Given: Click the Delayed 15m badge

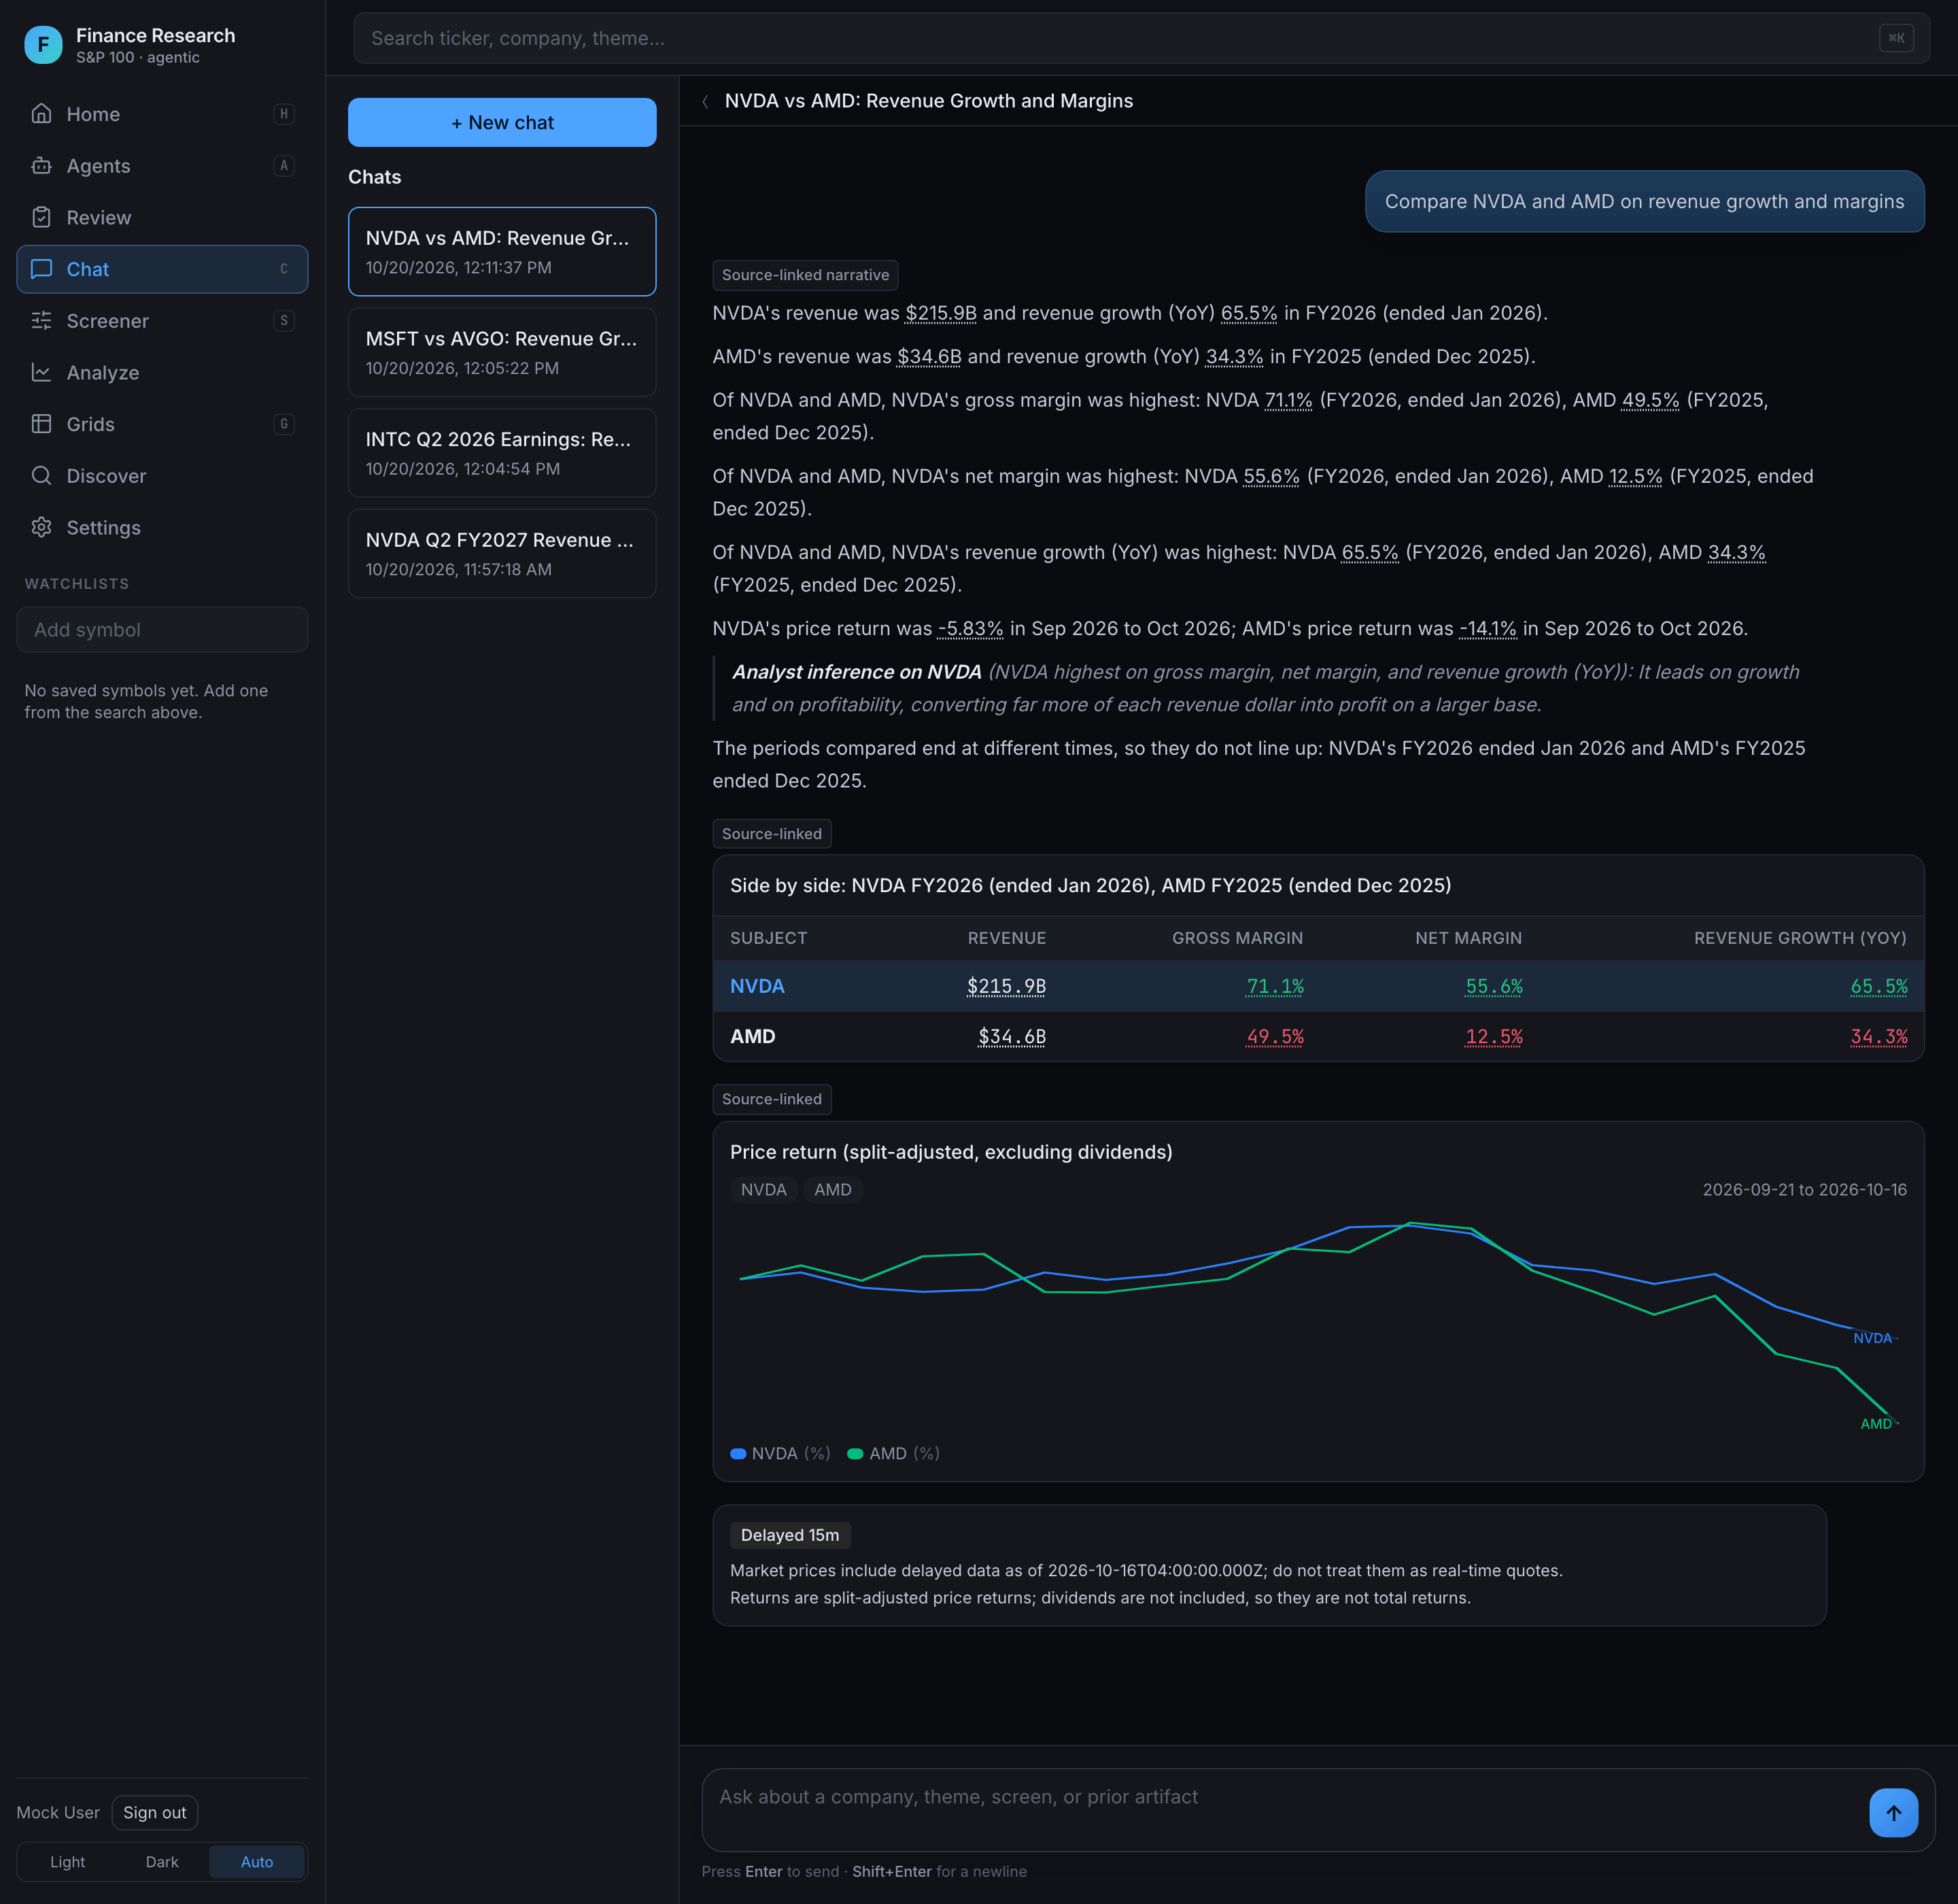Looking at the screenshot, I should click(790, 1534).
